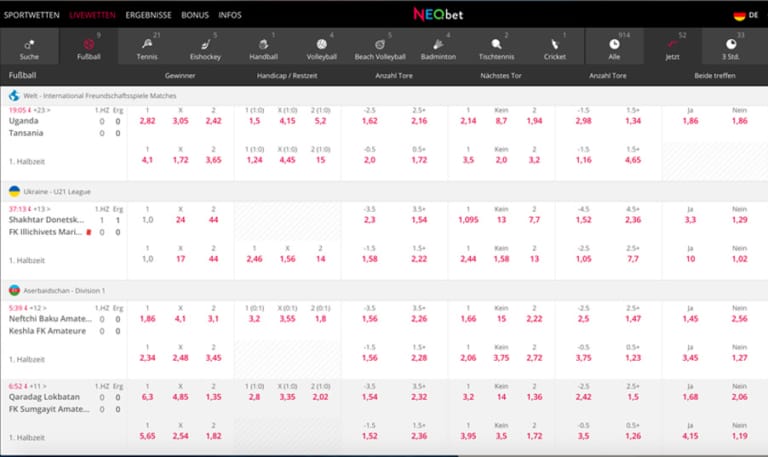
Task: Click the NEObet logo
Action: (437, 15)
